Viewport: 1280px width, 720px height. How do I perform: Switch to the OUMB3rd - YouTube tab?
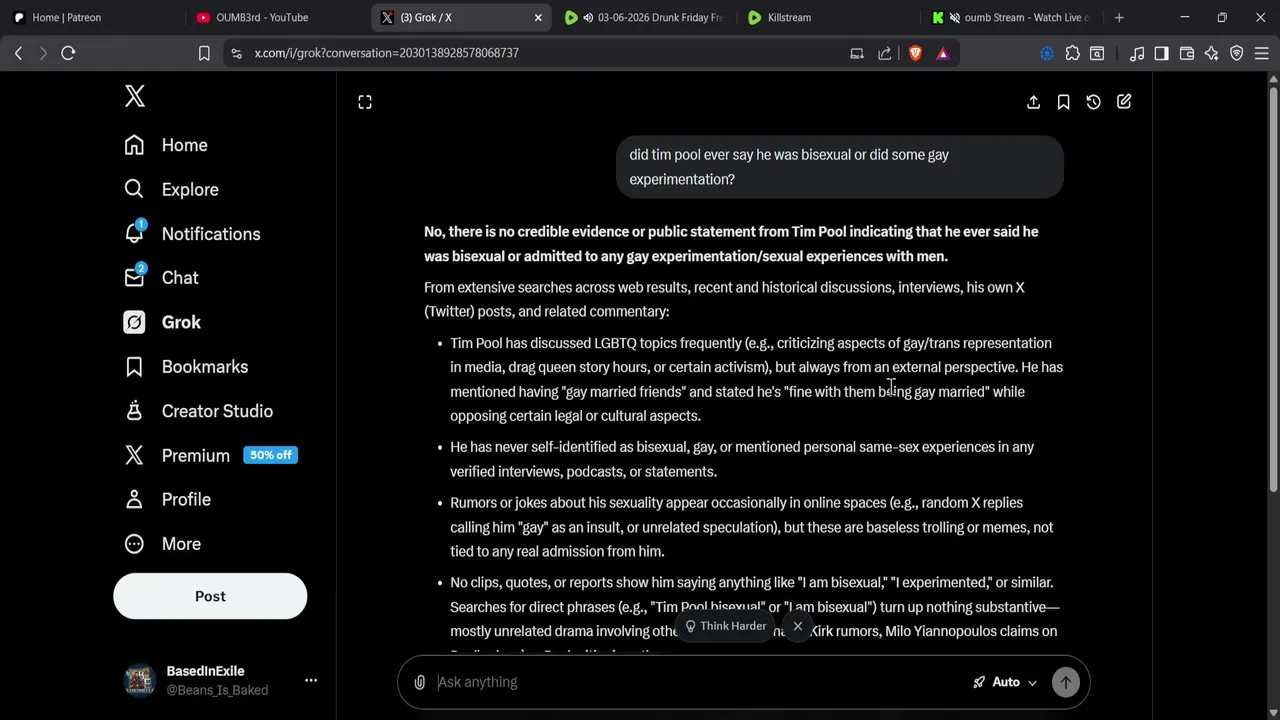pos(277,17)
